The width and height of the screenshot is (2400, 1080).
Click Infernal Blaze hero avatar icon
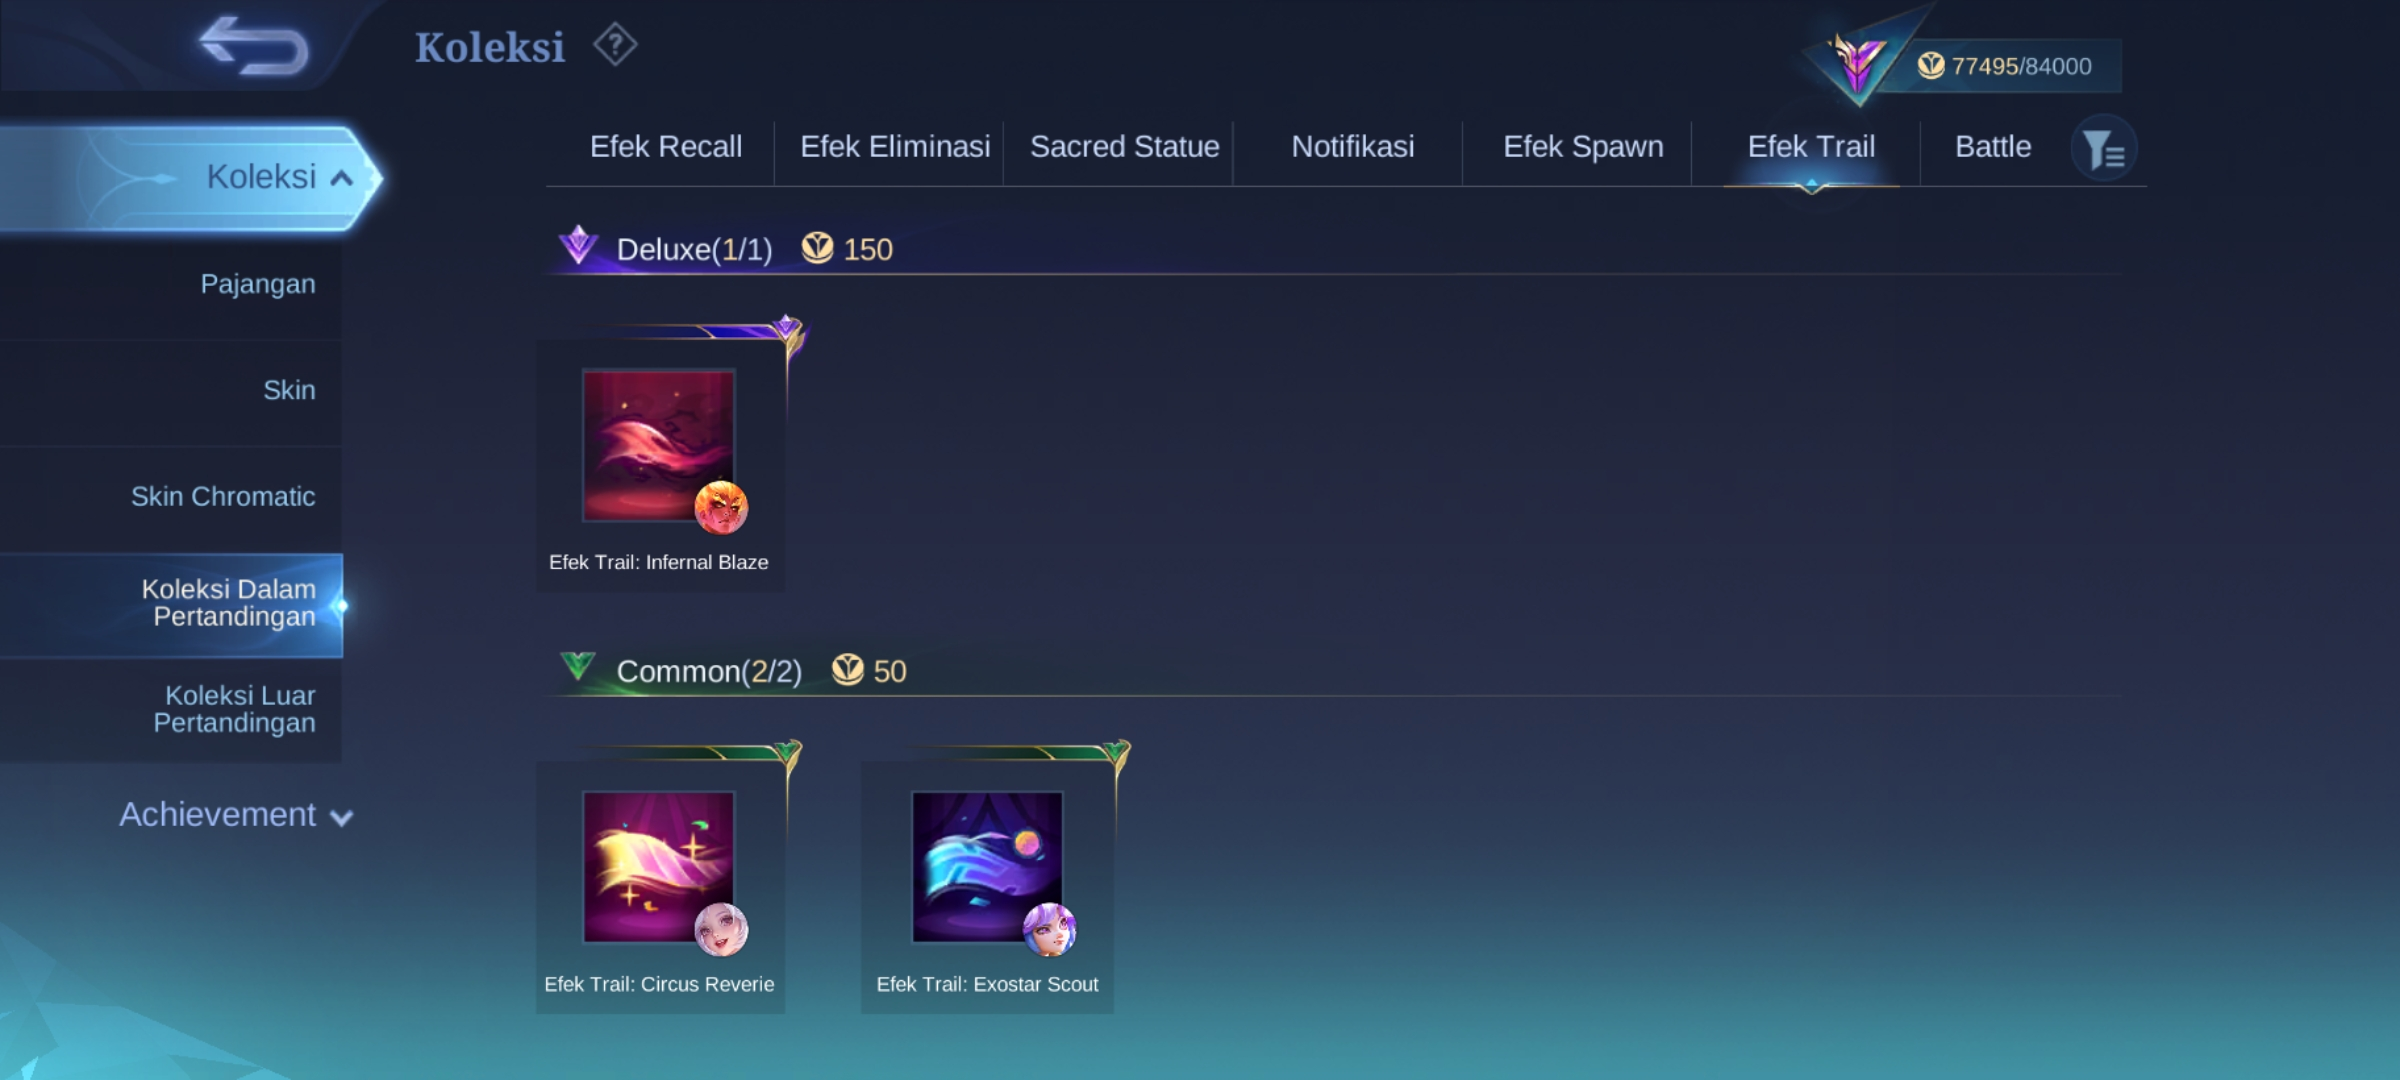coord(721,507)
